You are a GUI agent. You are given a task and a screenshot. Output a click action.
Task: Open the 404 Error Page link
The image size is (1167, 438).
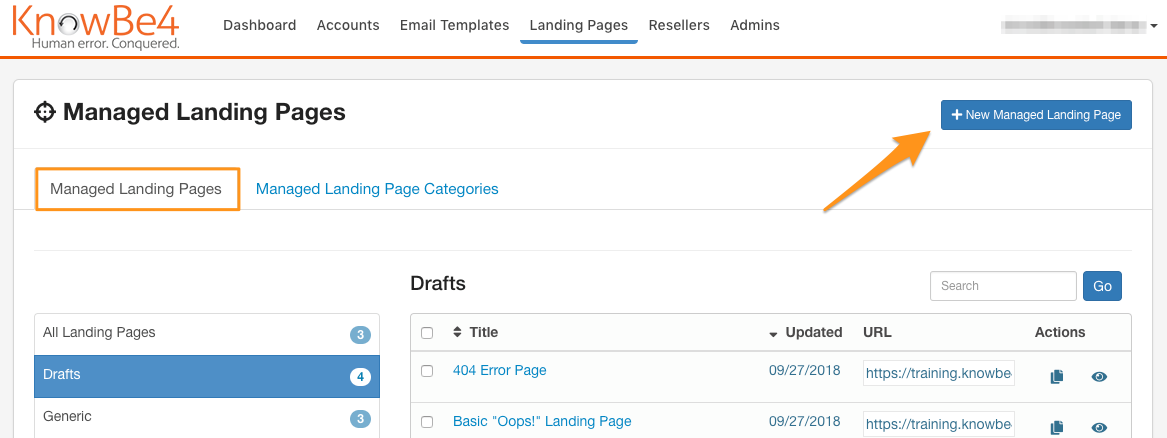click(x=499, y=370)
